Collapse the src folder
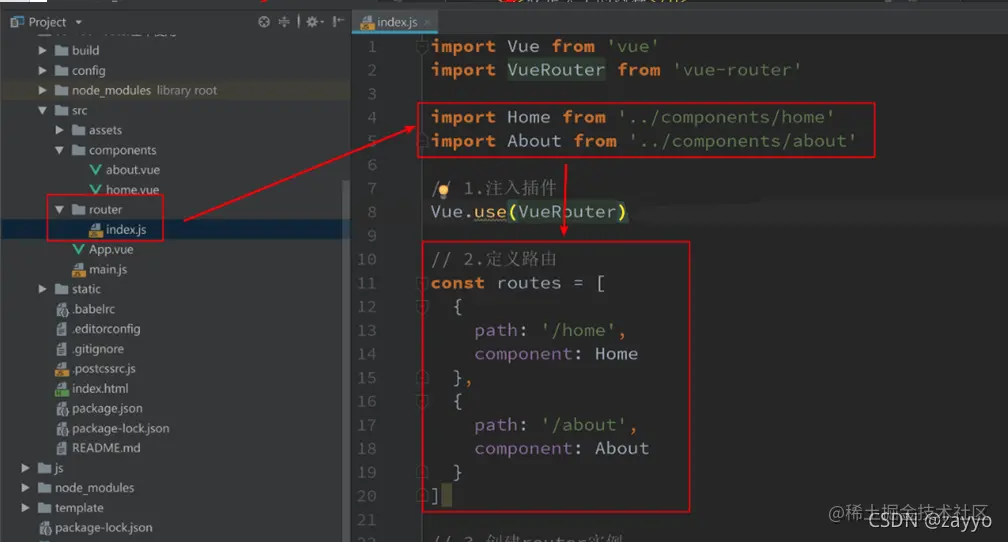This screenshot has width=1008, height=542. point(42,110)
